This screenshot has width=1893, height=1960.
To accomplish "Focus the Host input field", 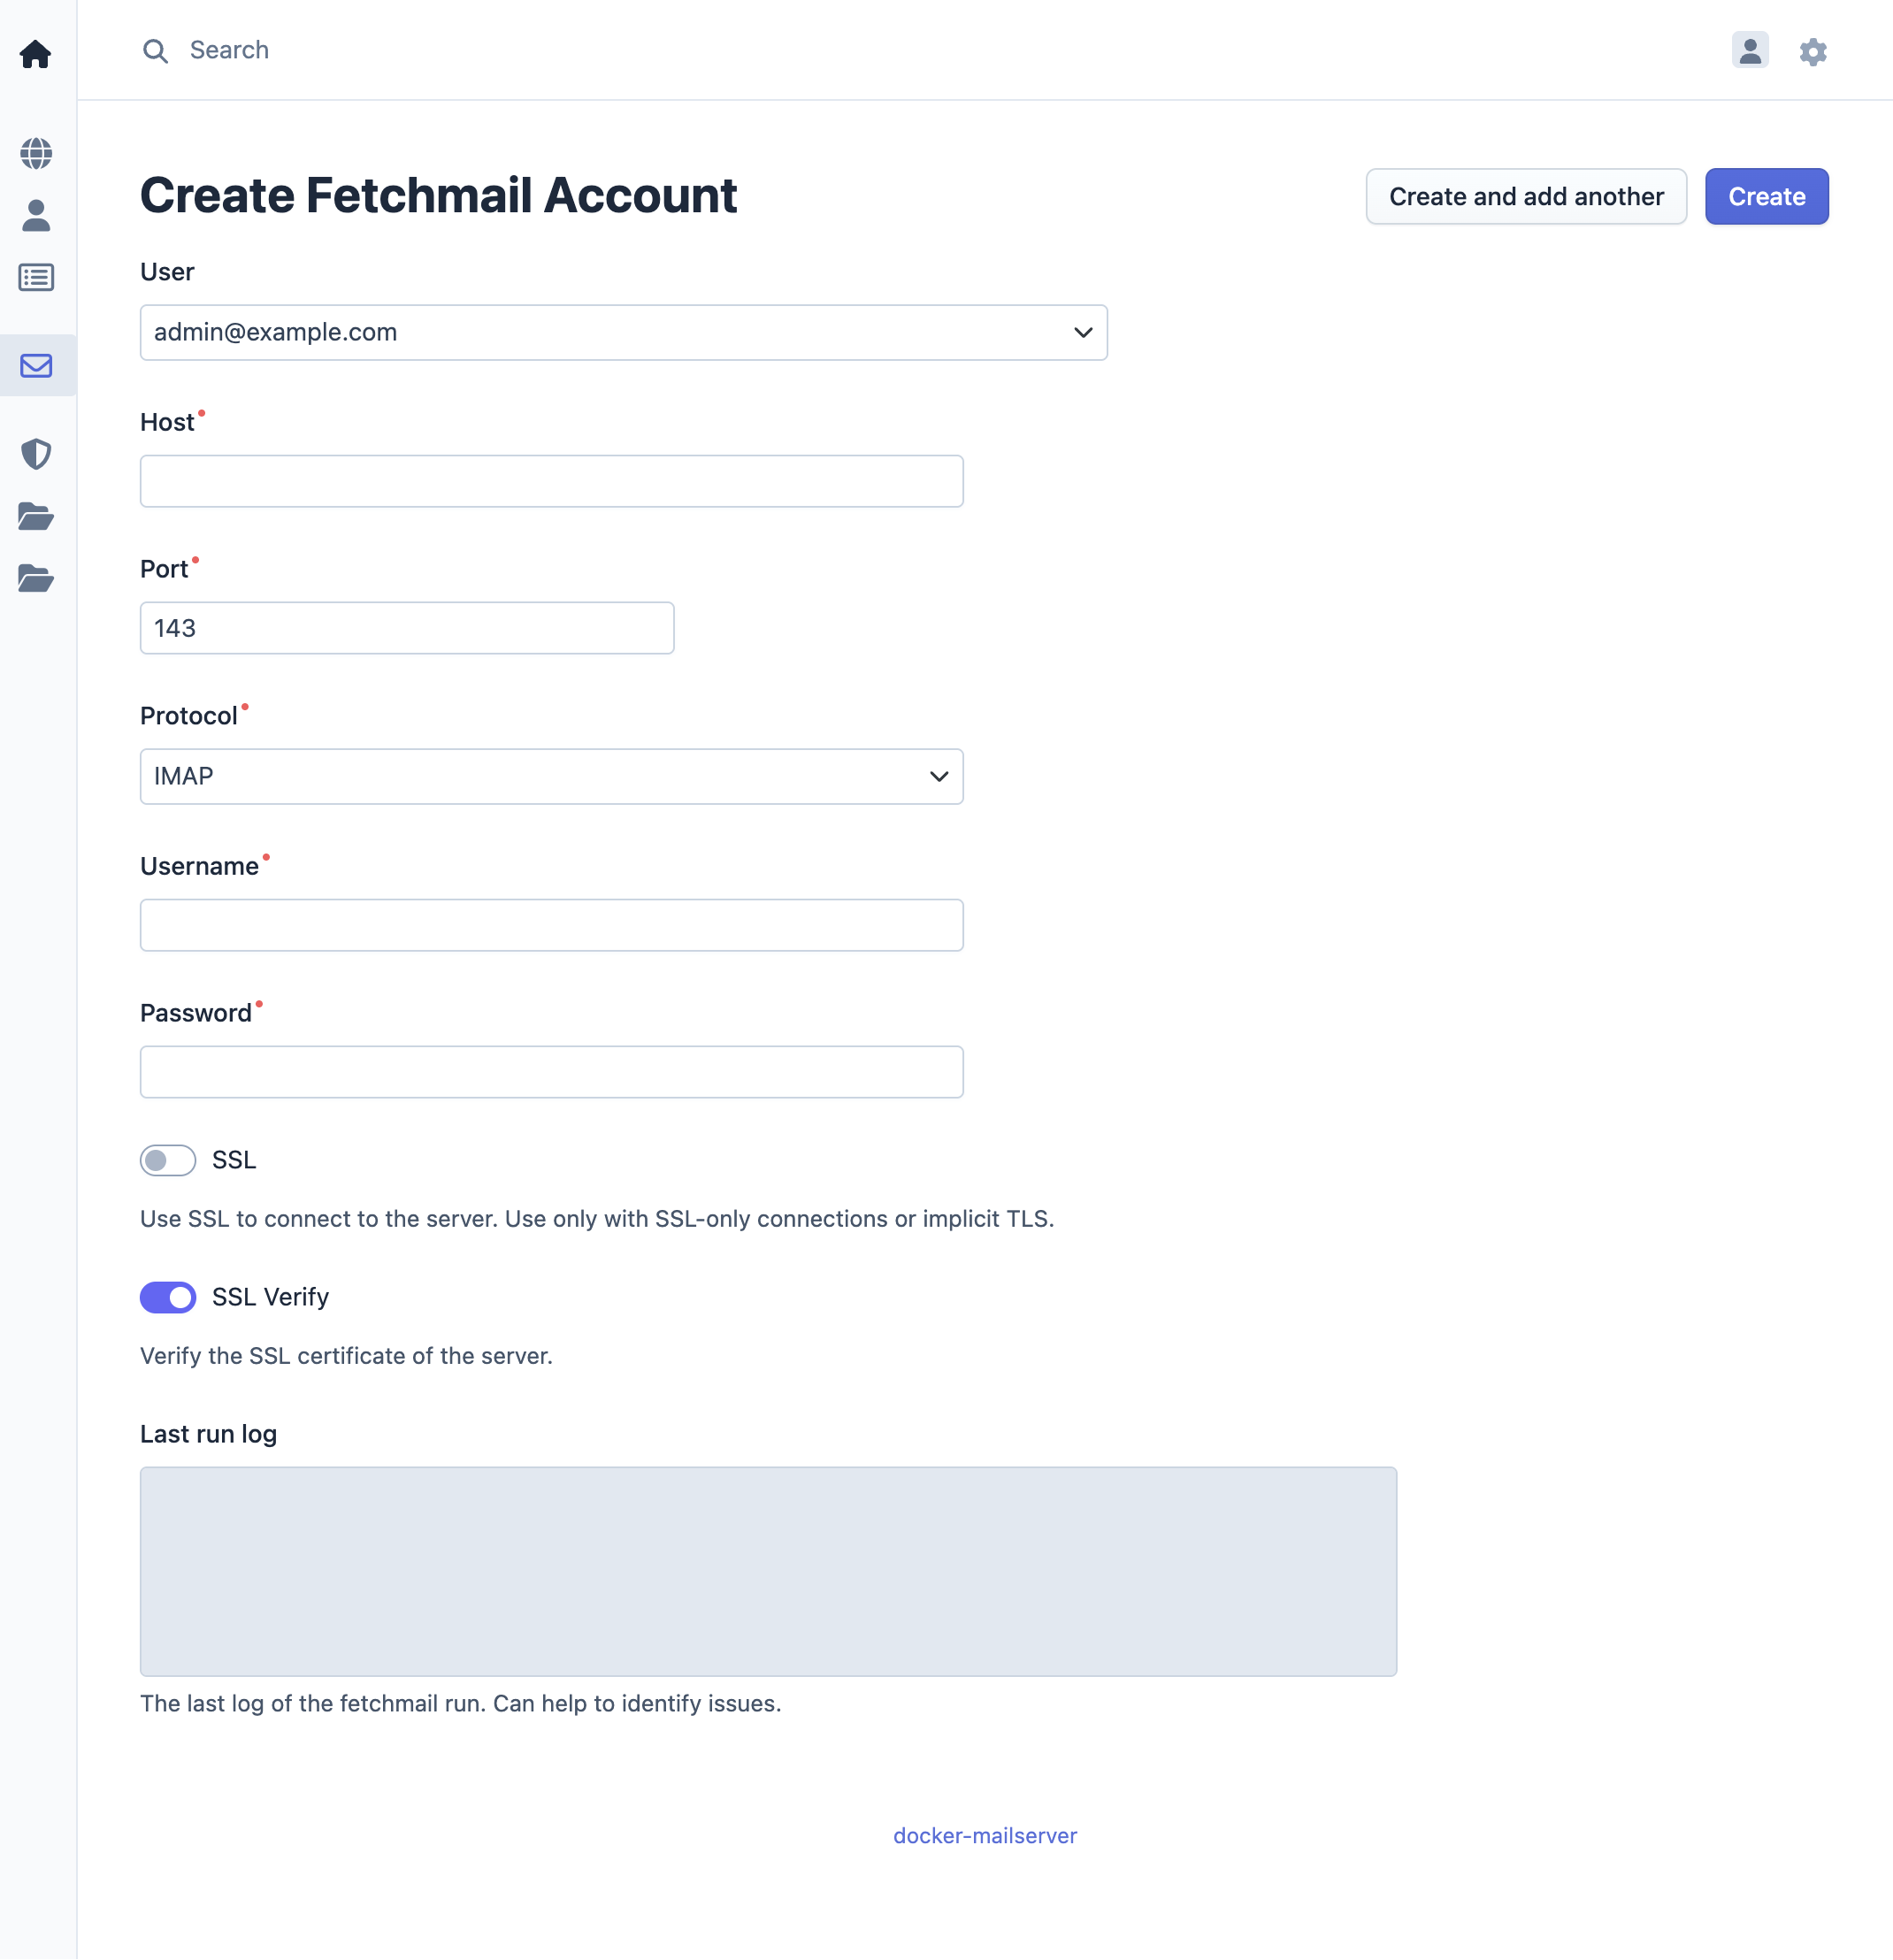I will tap(551, 481).
